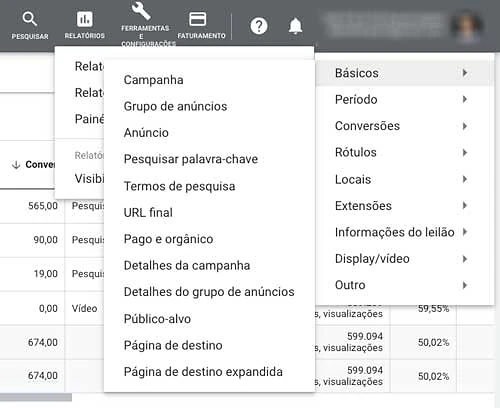Screen dimensions: 500x408
Task: Select Campanha report
Action: click(209, 80)
